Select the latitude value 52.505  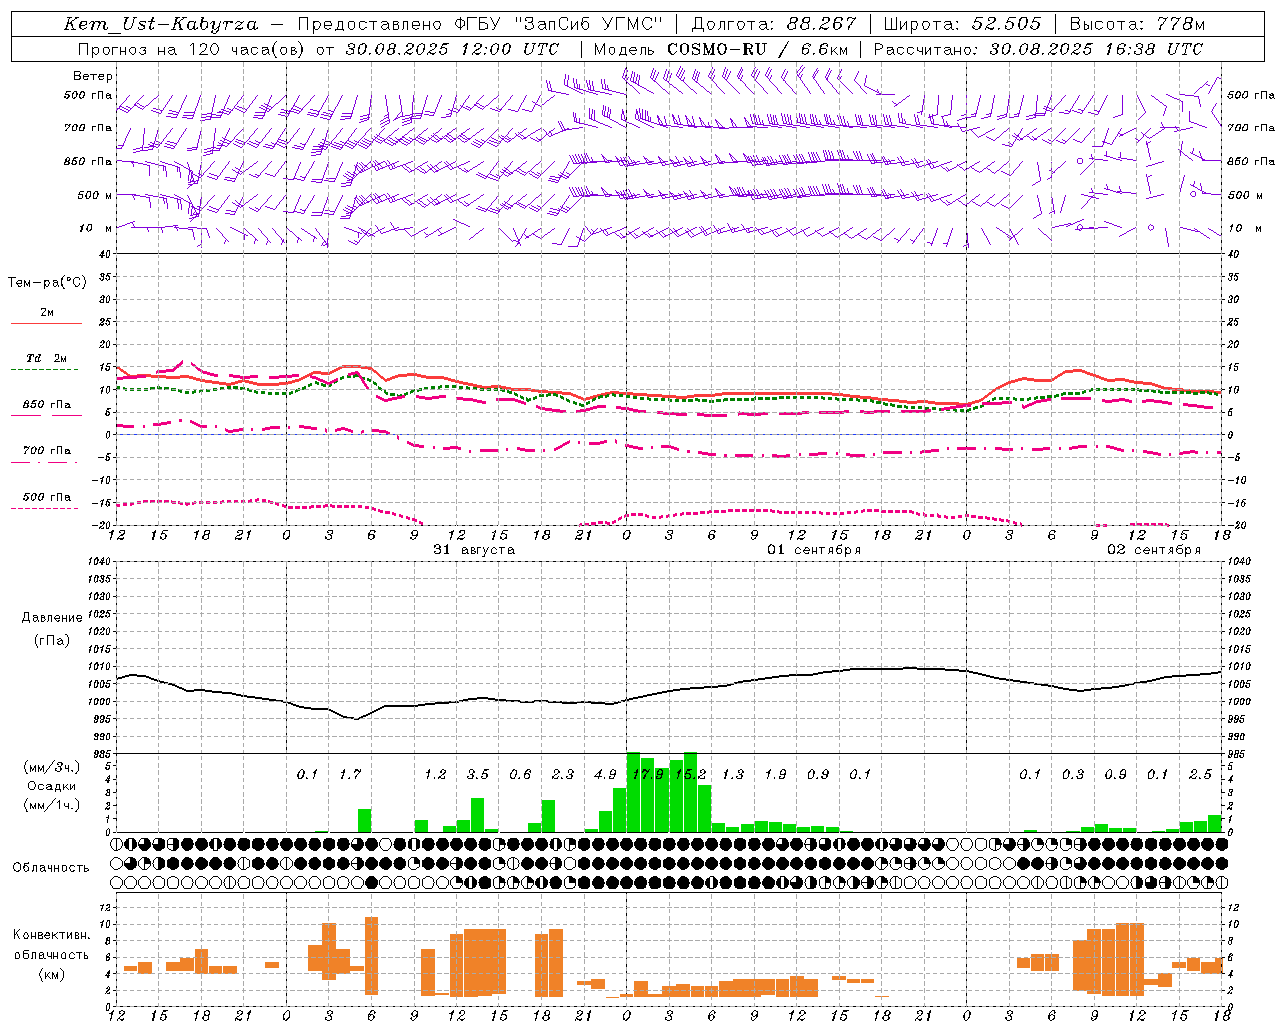[1007, 24]
